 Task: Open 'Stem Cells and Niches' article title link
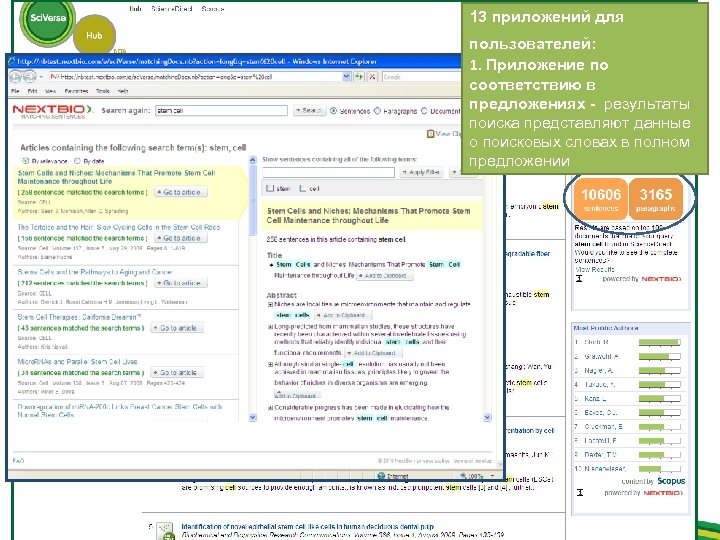coord(116,177)
